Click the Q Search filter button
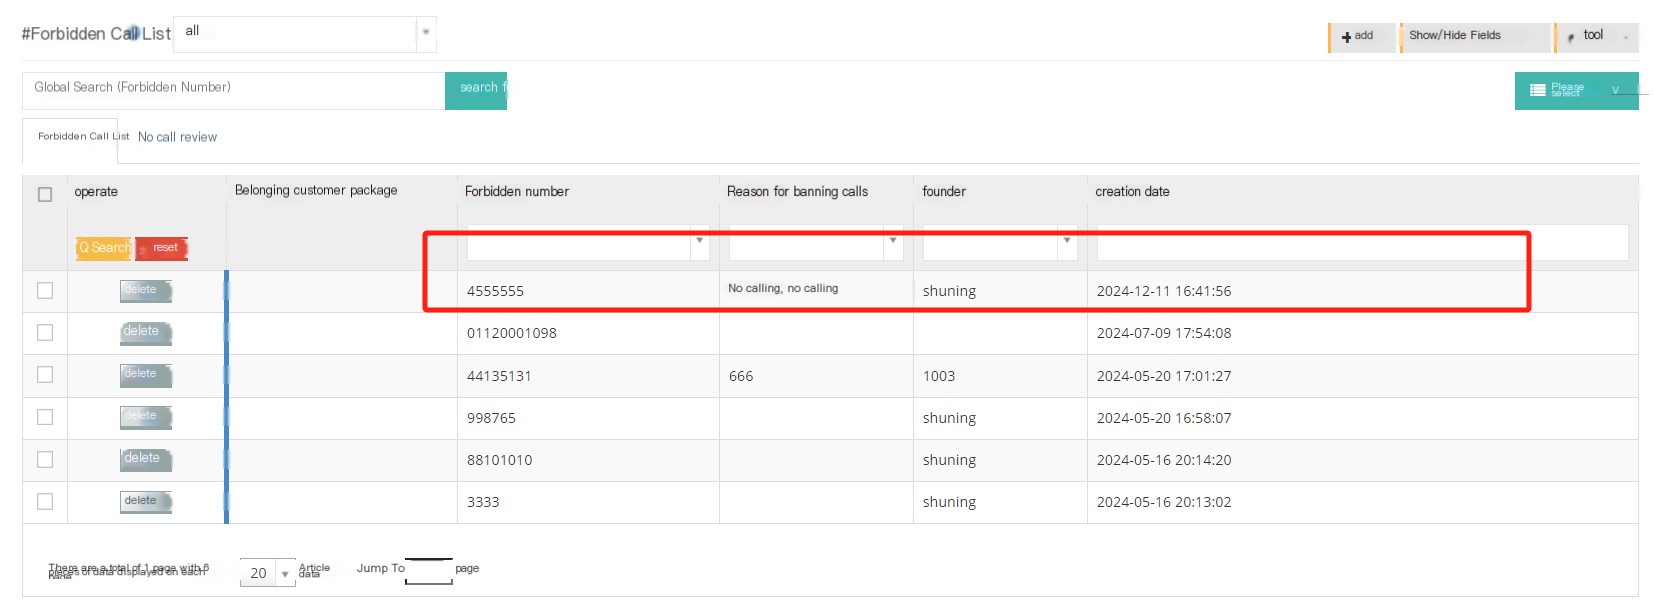Screen dimensions: 1653x608 click(104, 248)
